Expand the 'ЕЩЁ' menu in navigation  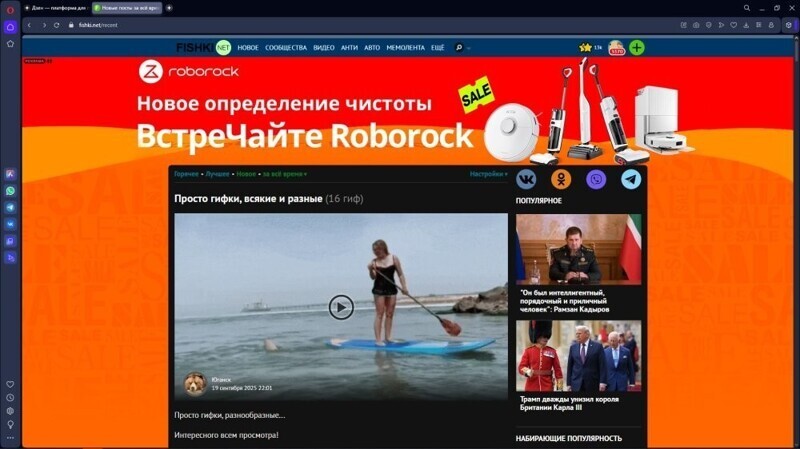(x=437, y=47)
